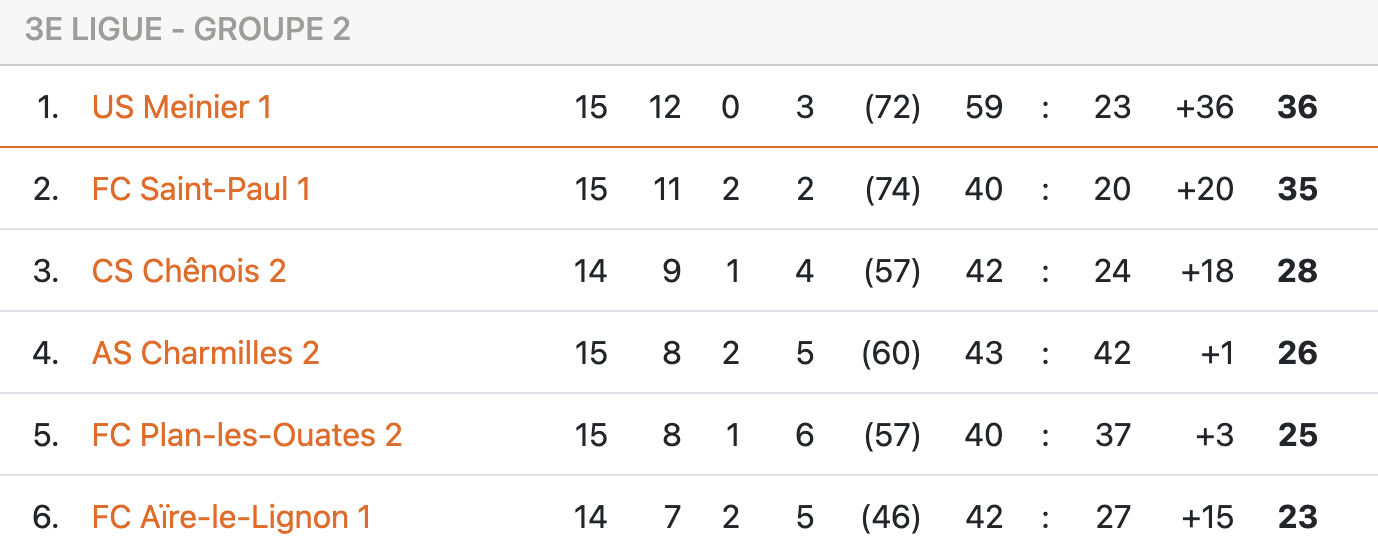This screenshot has width=1378, height=550.
Task: Click FC Saint-Paul's 35 points total
Action: [x=1297, y=189]
